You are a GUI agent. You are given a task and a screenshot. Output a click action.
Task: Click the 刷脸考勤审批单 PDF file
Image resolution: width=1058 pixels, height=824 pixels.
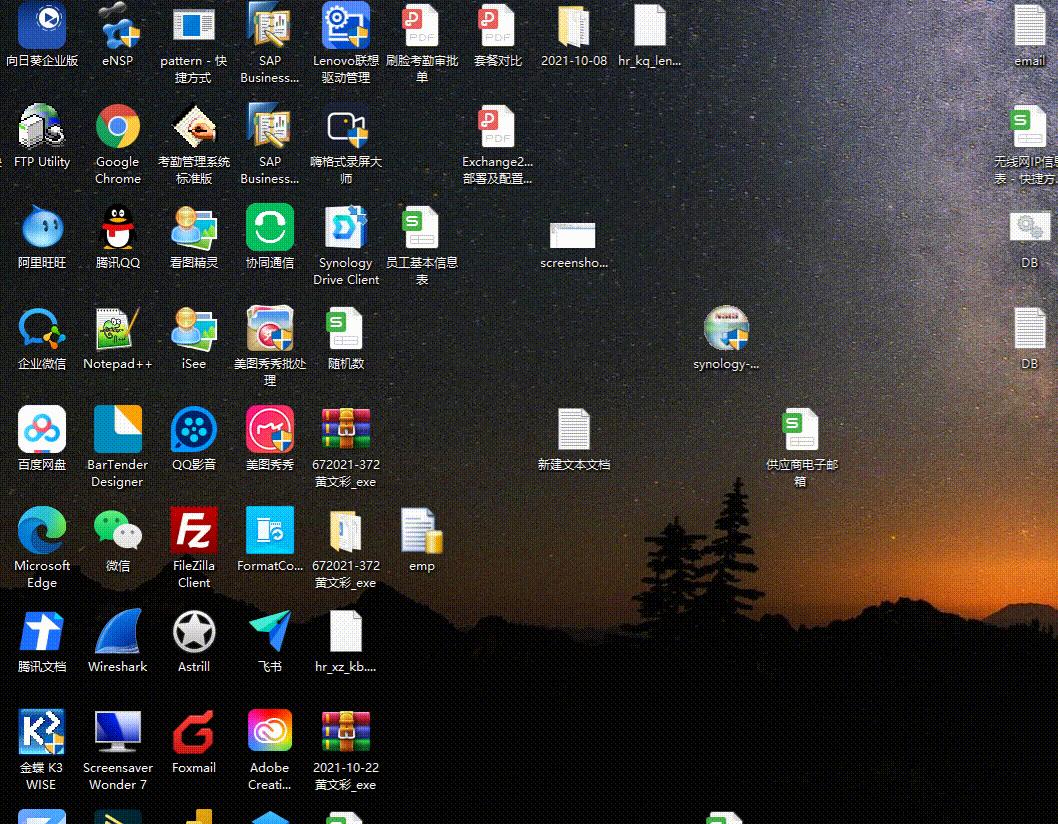(422, 26)
